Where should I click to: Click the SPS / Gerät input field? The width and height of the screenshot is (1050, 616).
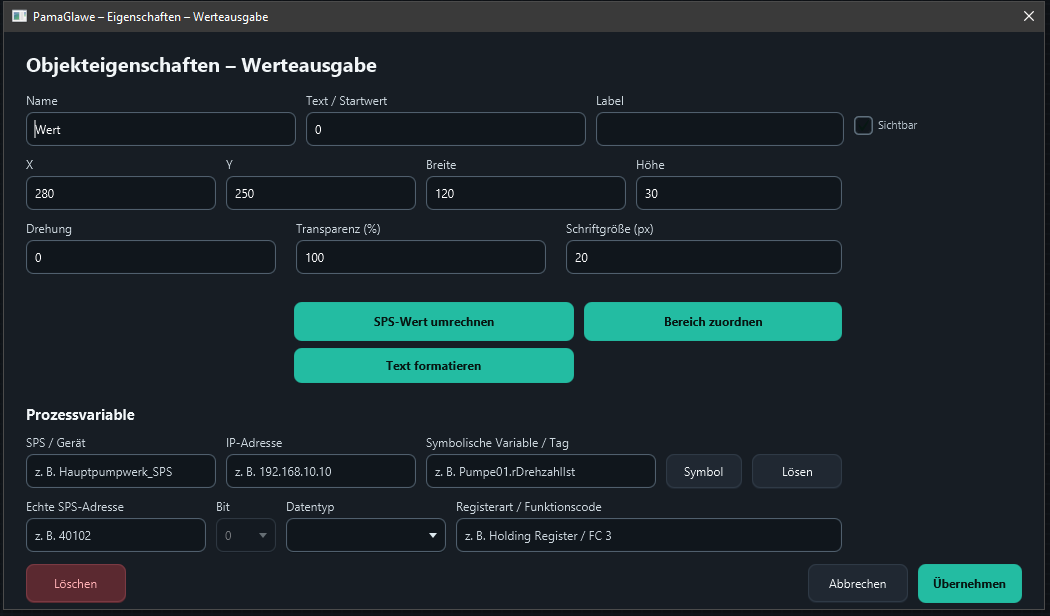pos(121,471)
